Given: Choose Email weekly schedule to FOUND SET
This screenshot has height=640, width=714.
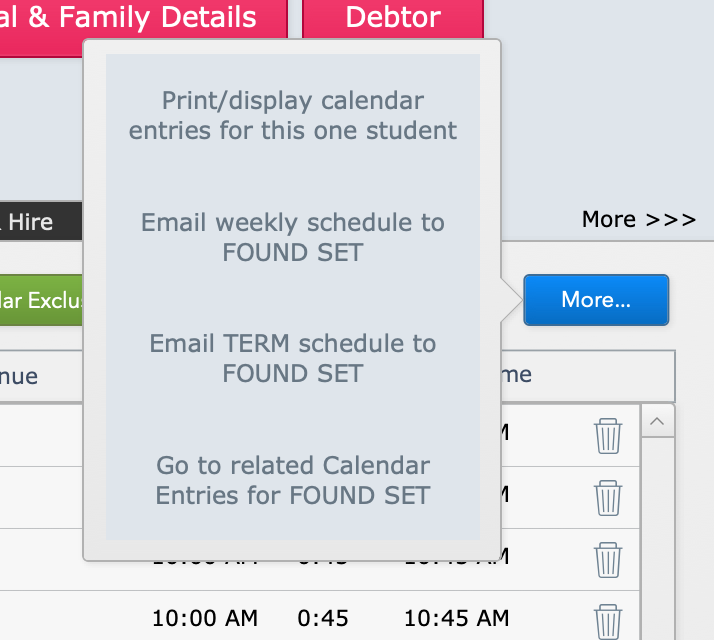Looking at the screenshot, I should [x=293, y=237].
